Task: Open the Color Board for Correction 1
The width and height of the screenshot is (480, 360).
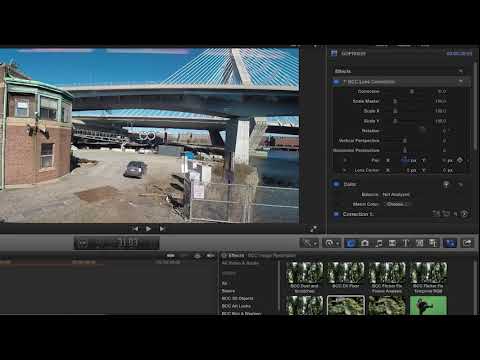Action: (x=464, y=214)
